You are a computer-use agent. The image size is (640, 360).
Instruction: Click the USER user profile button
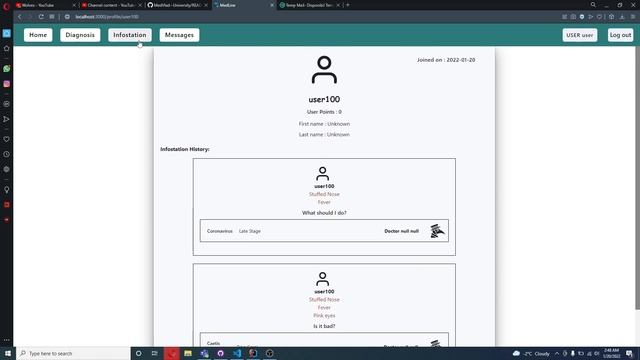[580, 35]
